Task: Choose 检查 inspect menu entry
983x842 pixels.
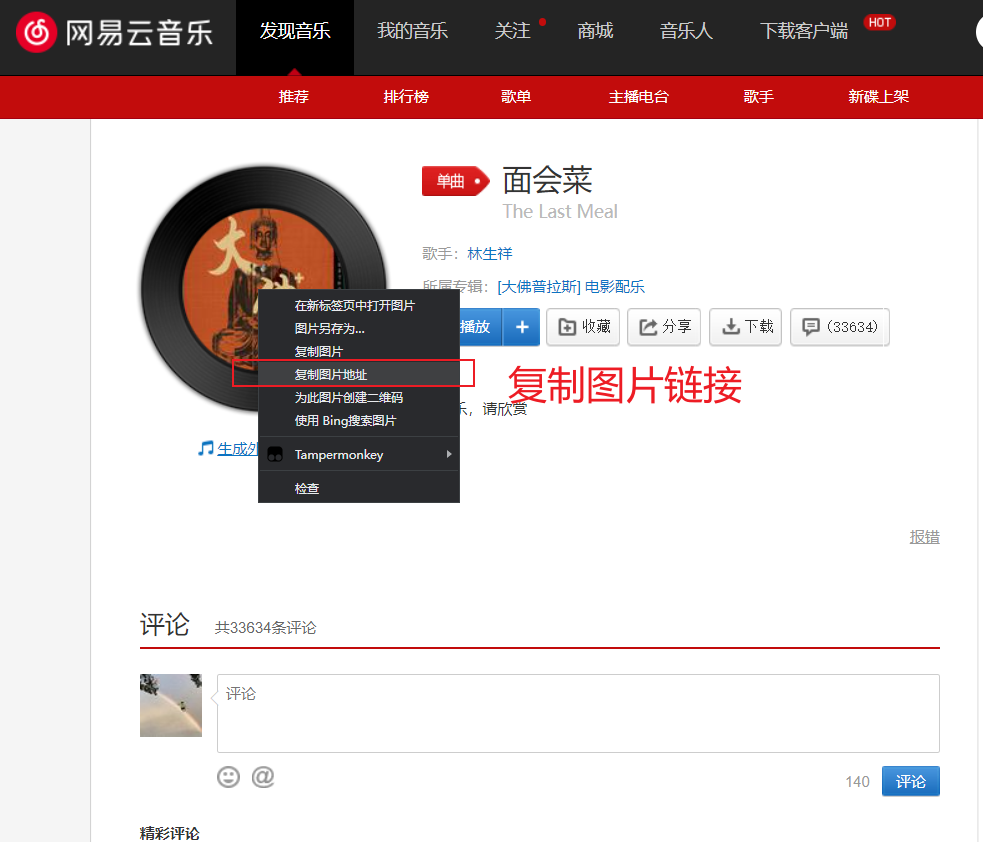Action: 359,488
